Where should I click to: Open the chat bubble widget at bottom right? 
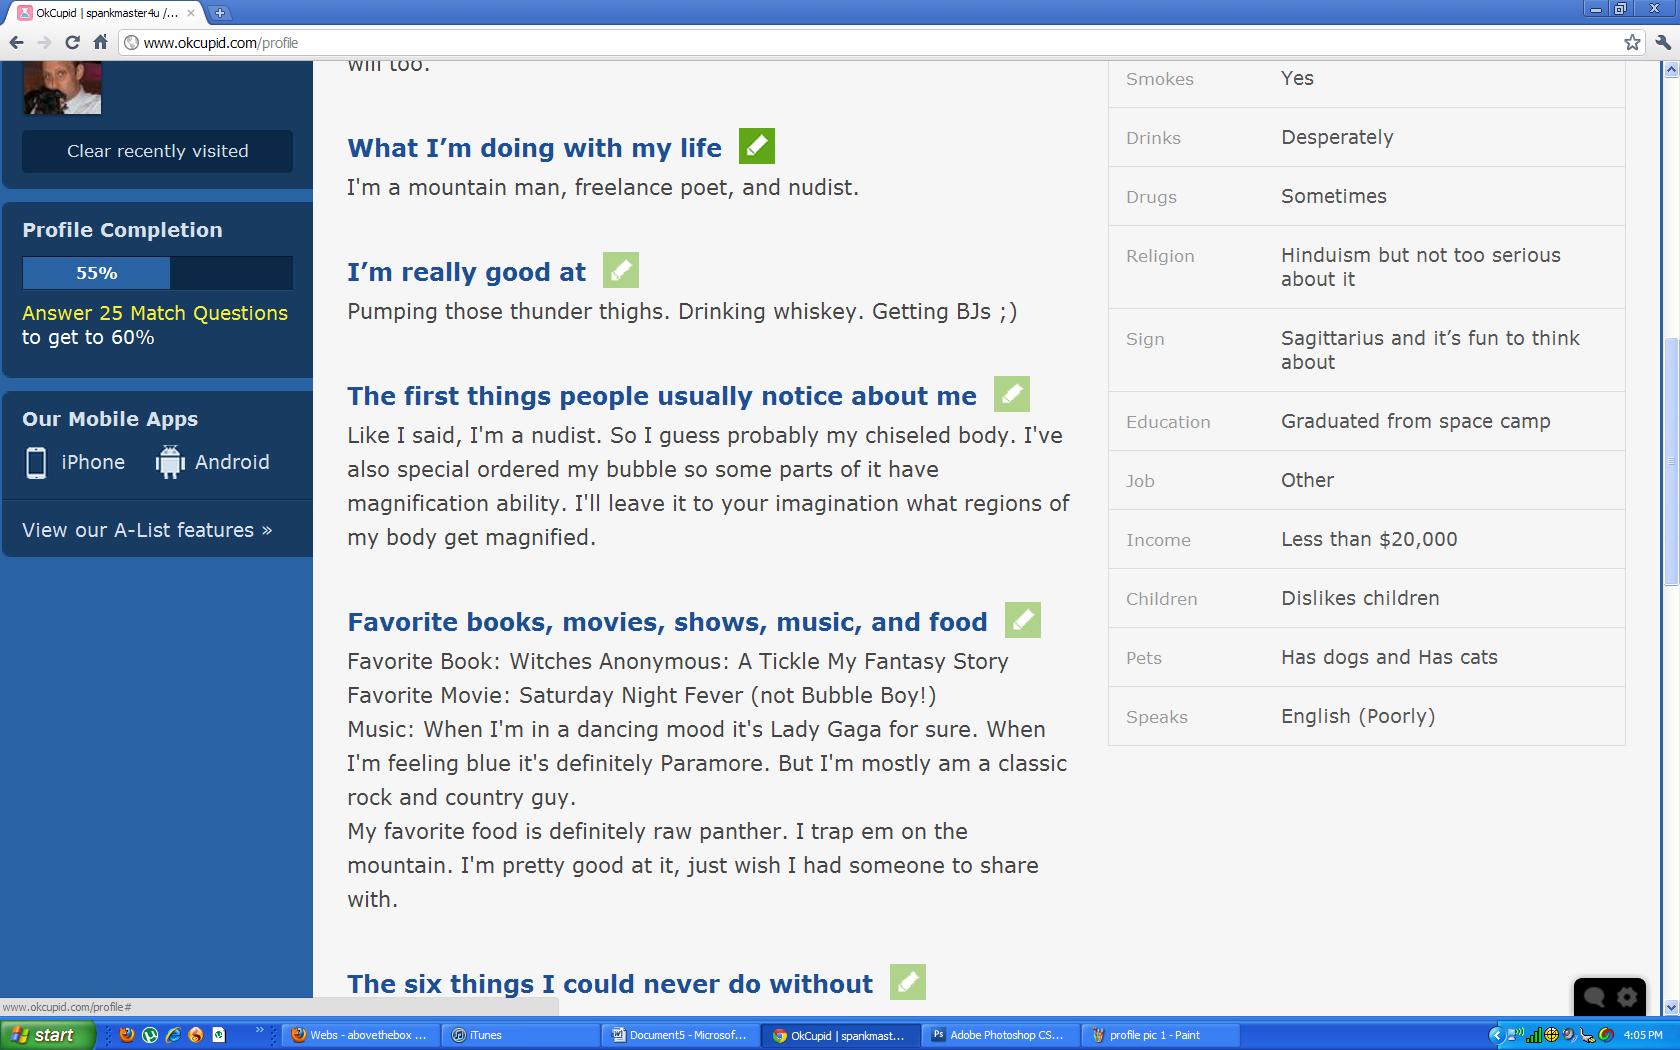tap(1593, 997)
